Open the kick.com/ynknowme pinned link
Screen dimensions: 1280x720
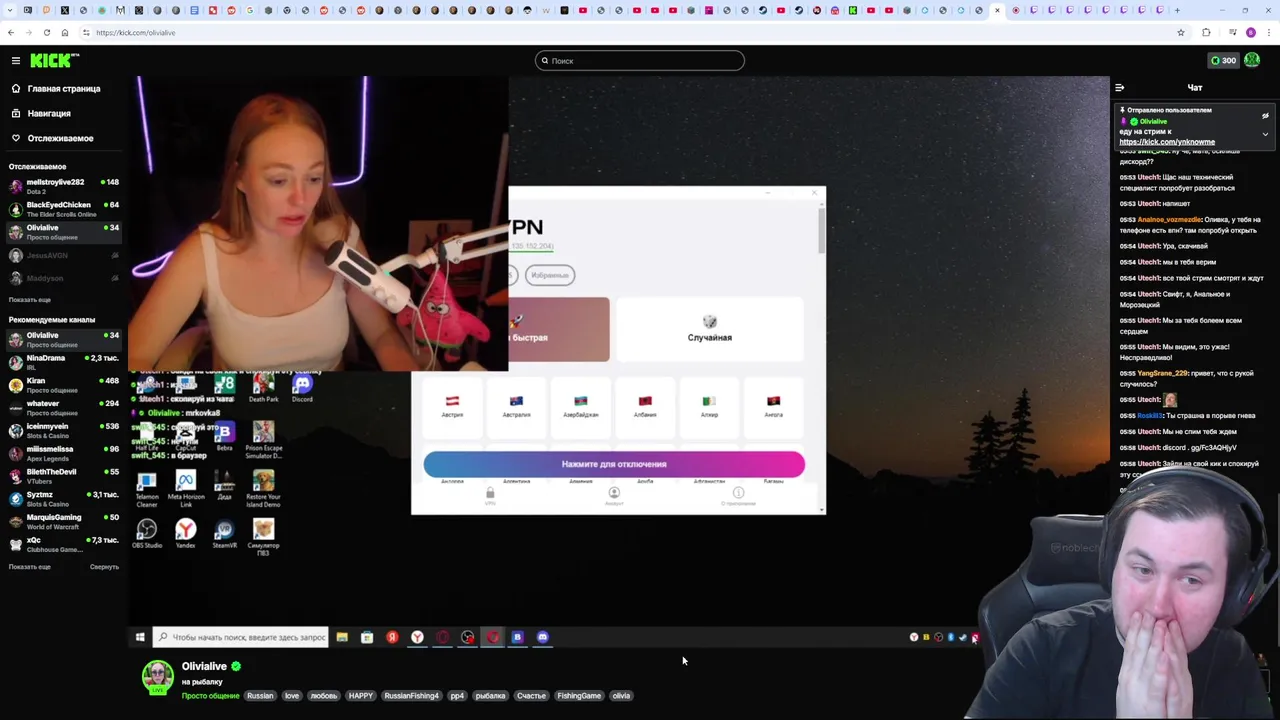pyautogui.click(x=1167, y=142)
